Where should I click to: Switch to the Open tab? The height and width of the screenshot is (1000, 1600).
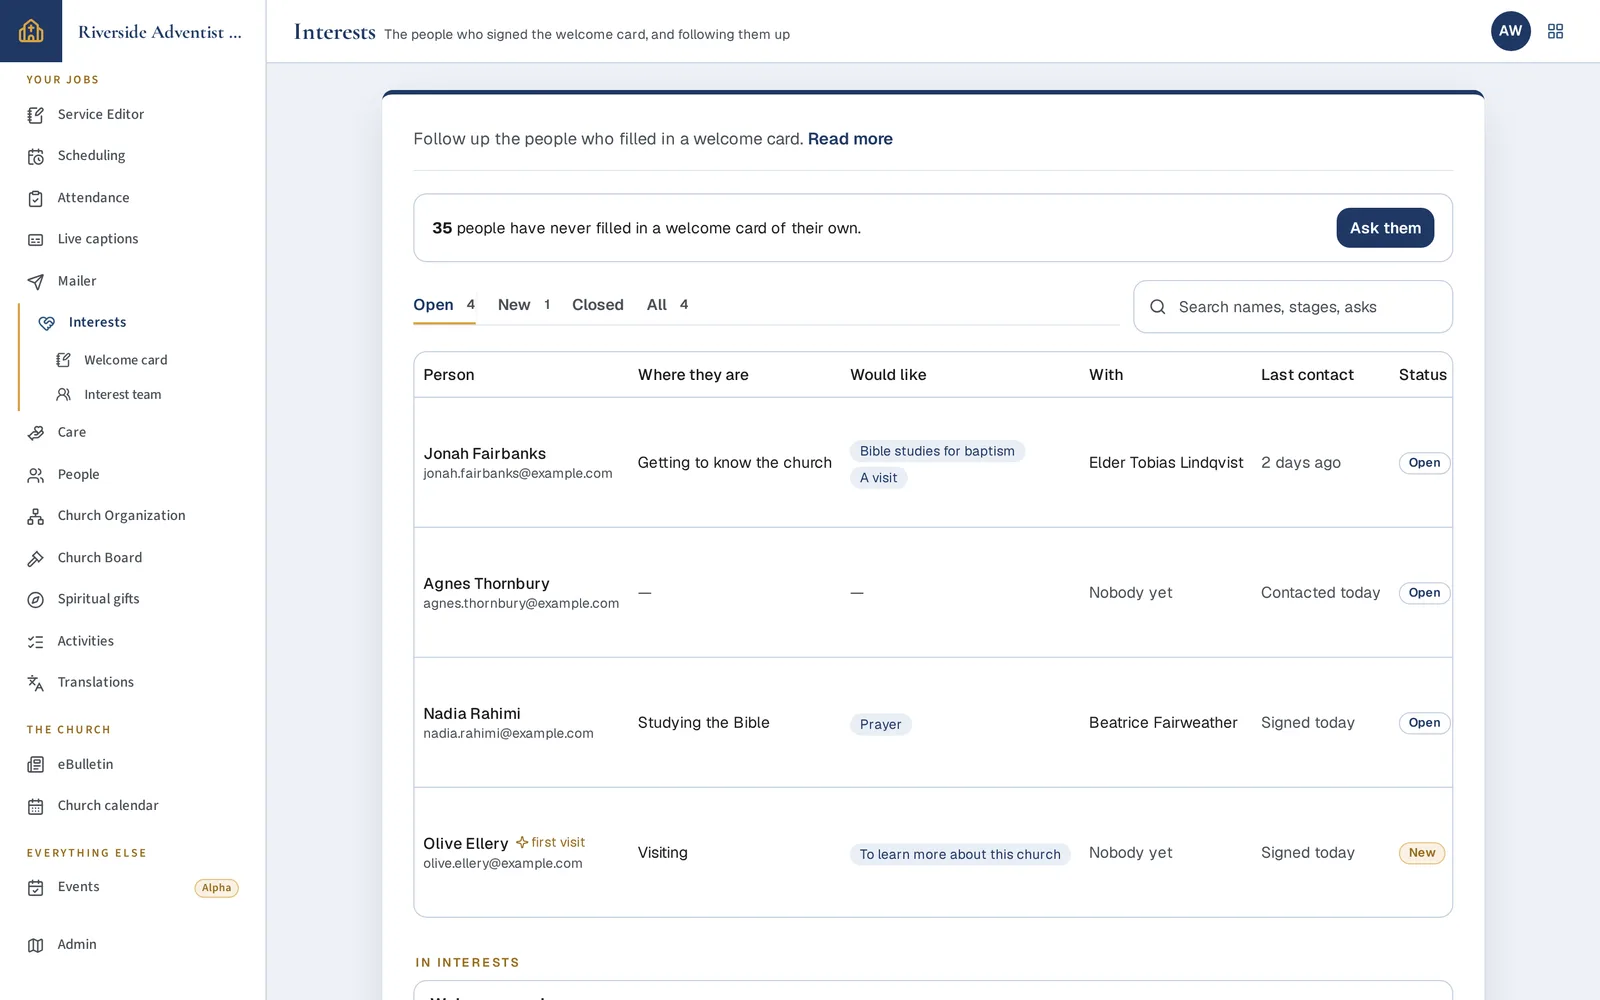tap(444, 305)
